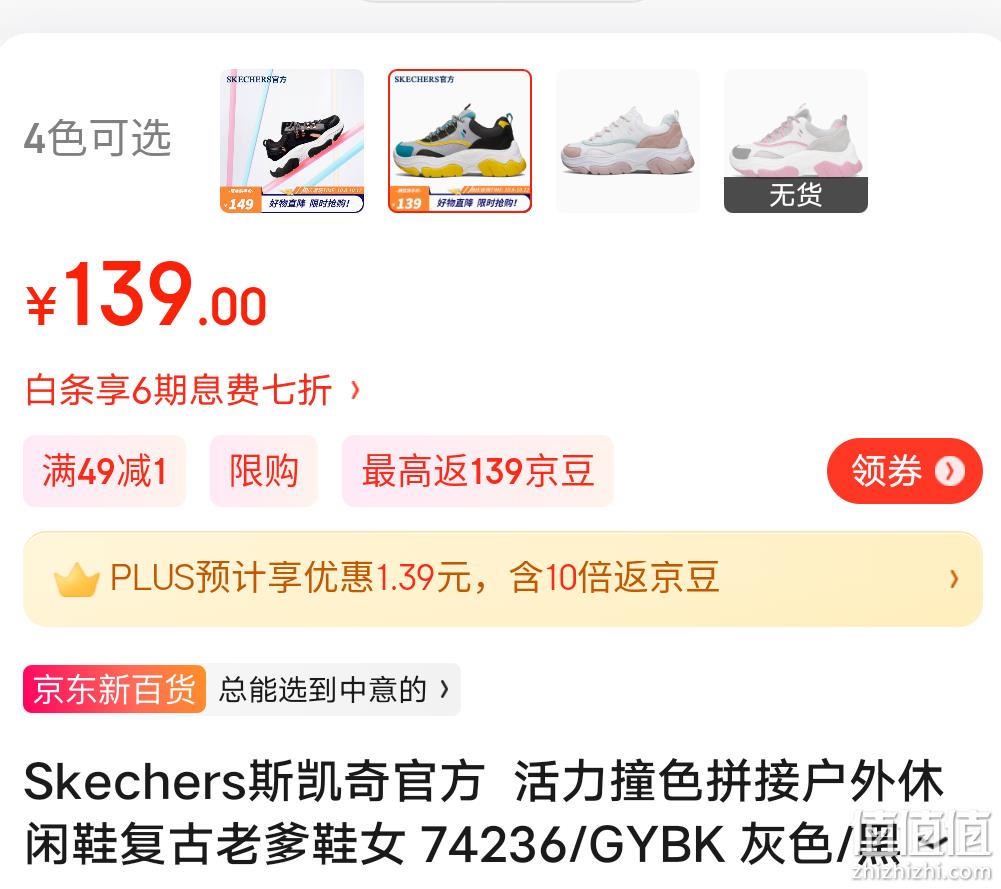Tap the out-of-stock pink grey shoe thumbnail
Image resolution: width=1001 pixels, height=889 pixels.
(x=795, y=141)
